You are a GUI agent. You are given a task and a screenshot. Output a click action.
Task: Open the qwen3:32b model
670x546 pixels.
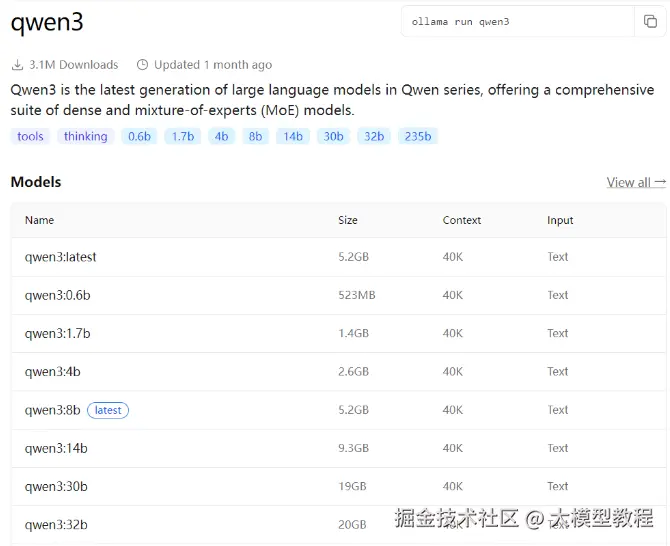click(x=56, y=524)
